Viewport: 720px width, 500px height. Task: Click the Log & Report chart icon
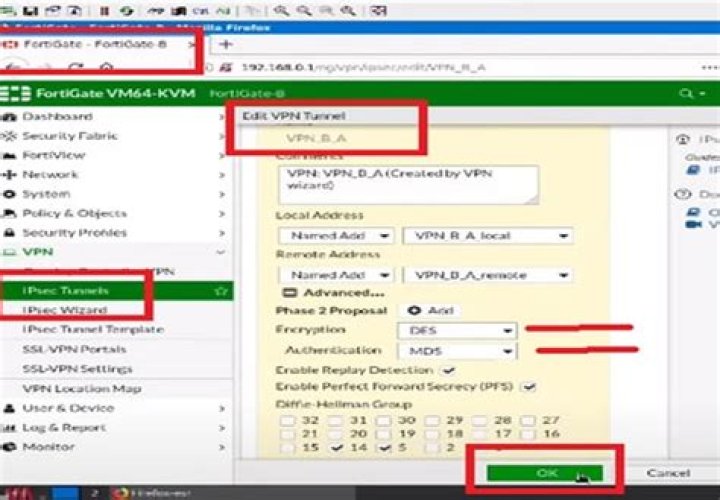[8, 428]
